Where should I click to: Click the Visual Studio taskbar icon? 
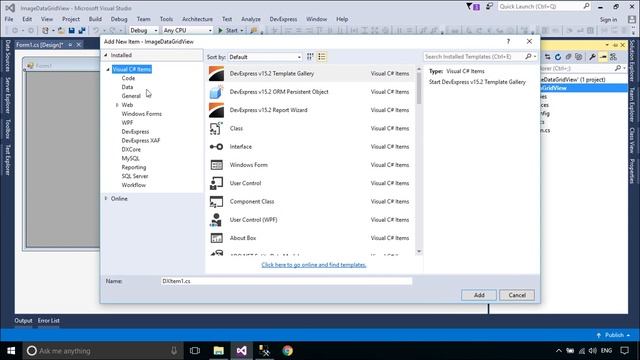(241, 351)
